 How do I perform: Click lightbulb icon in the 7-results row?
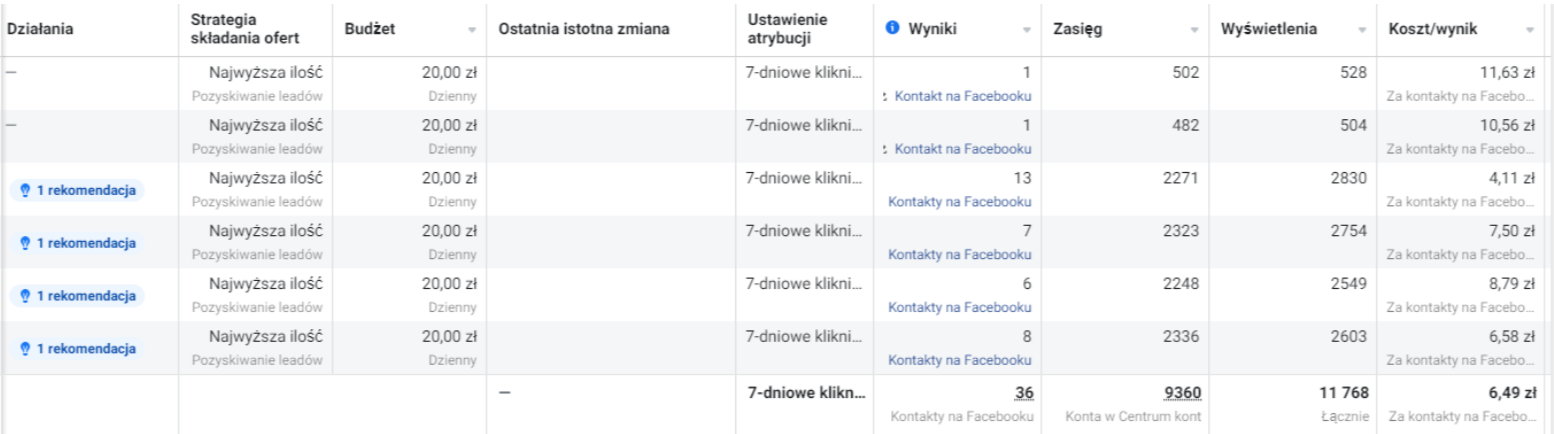tap(26, 243)
